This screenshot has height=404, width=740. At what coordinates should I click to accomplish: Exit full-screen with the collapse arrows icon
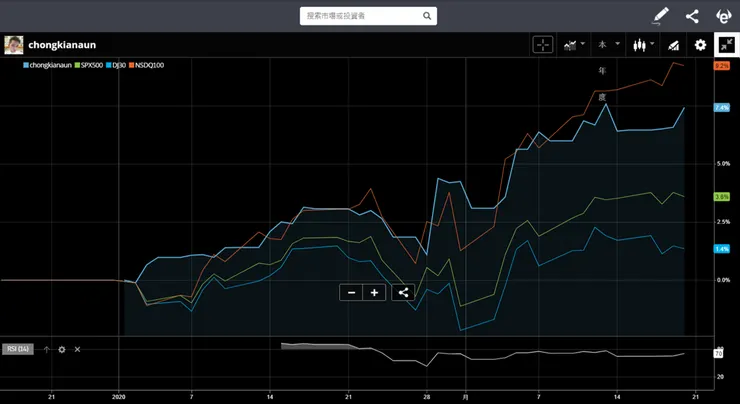727,45
